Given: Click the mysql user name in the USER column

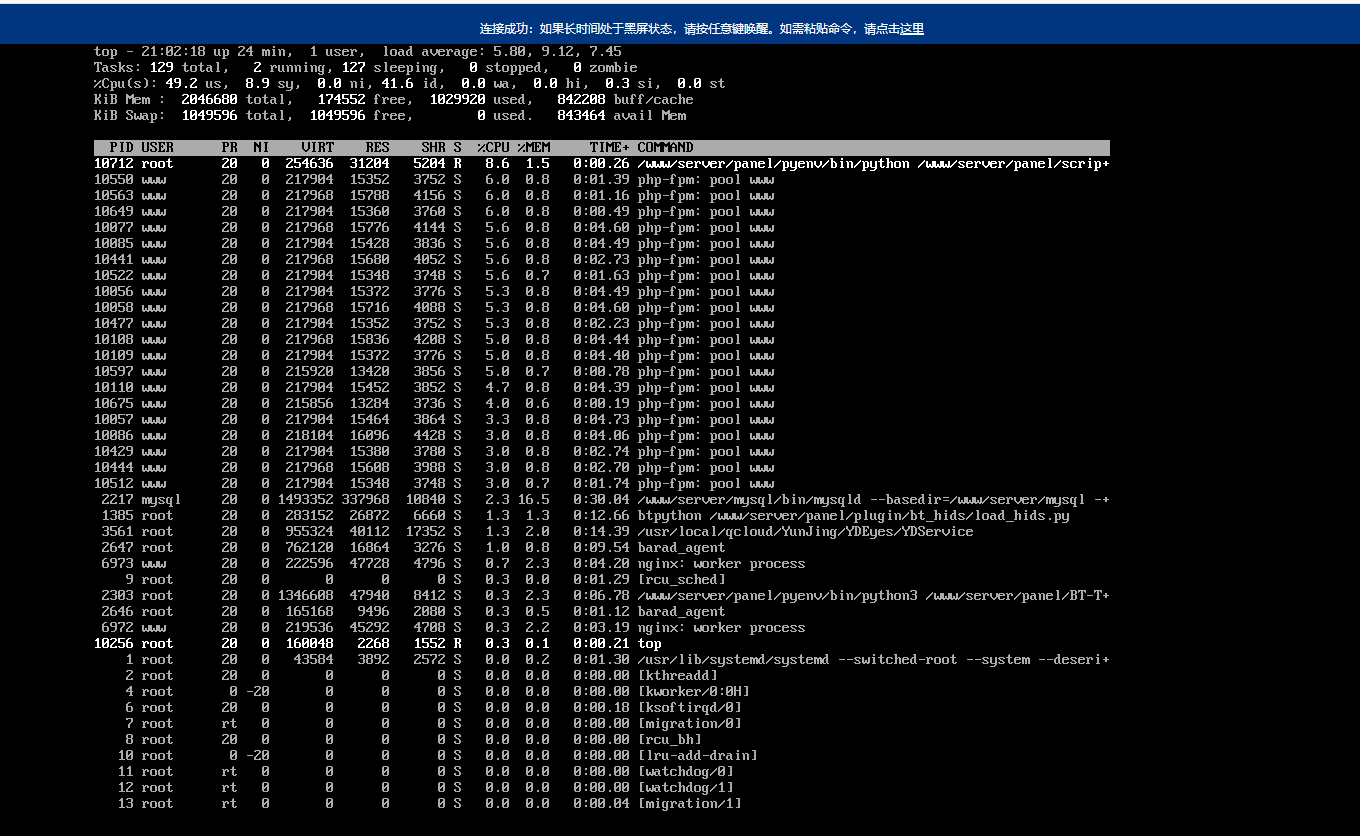Looking at the screenshot, I should (x=161, y=499).
